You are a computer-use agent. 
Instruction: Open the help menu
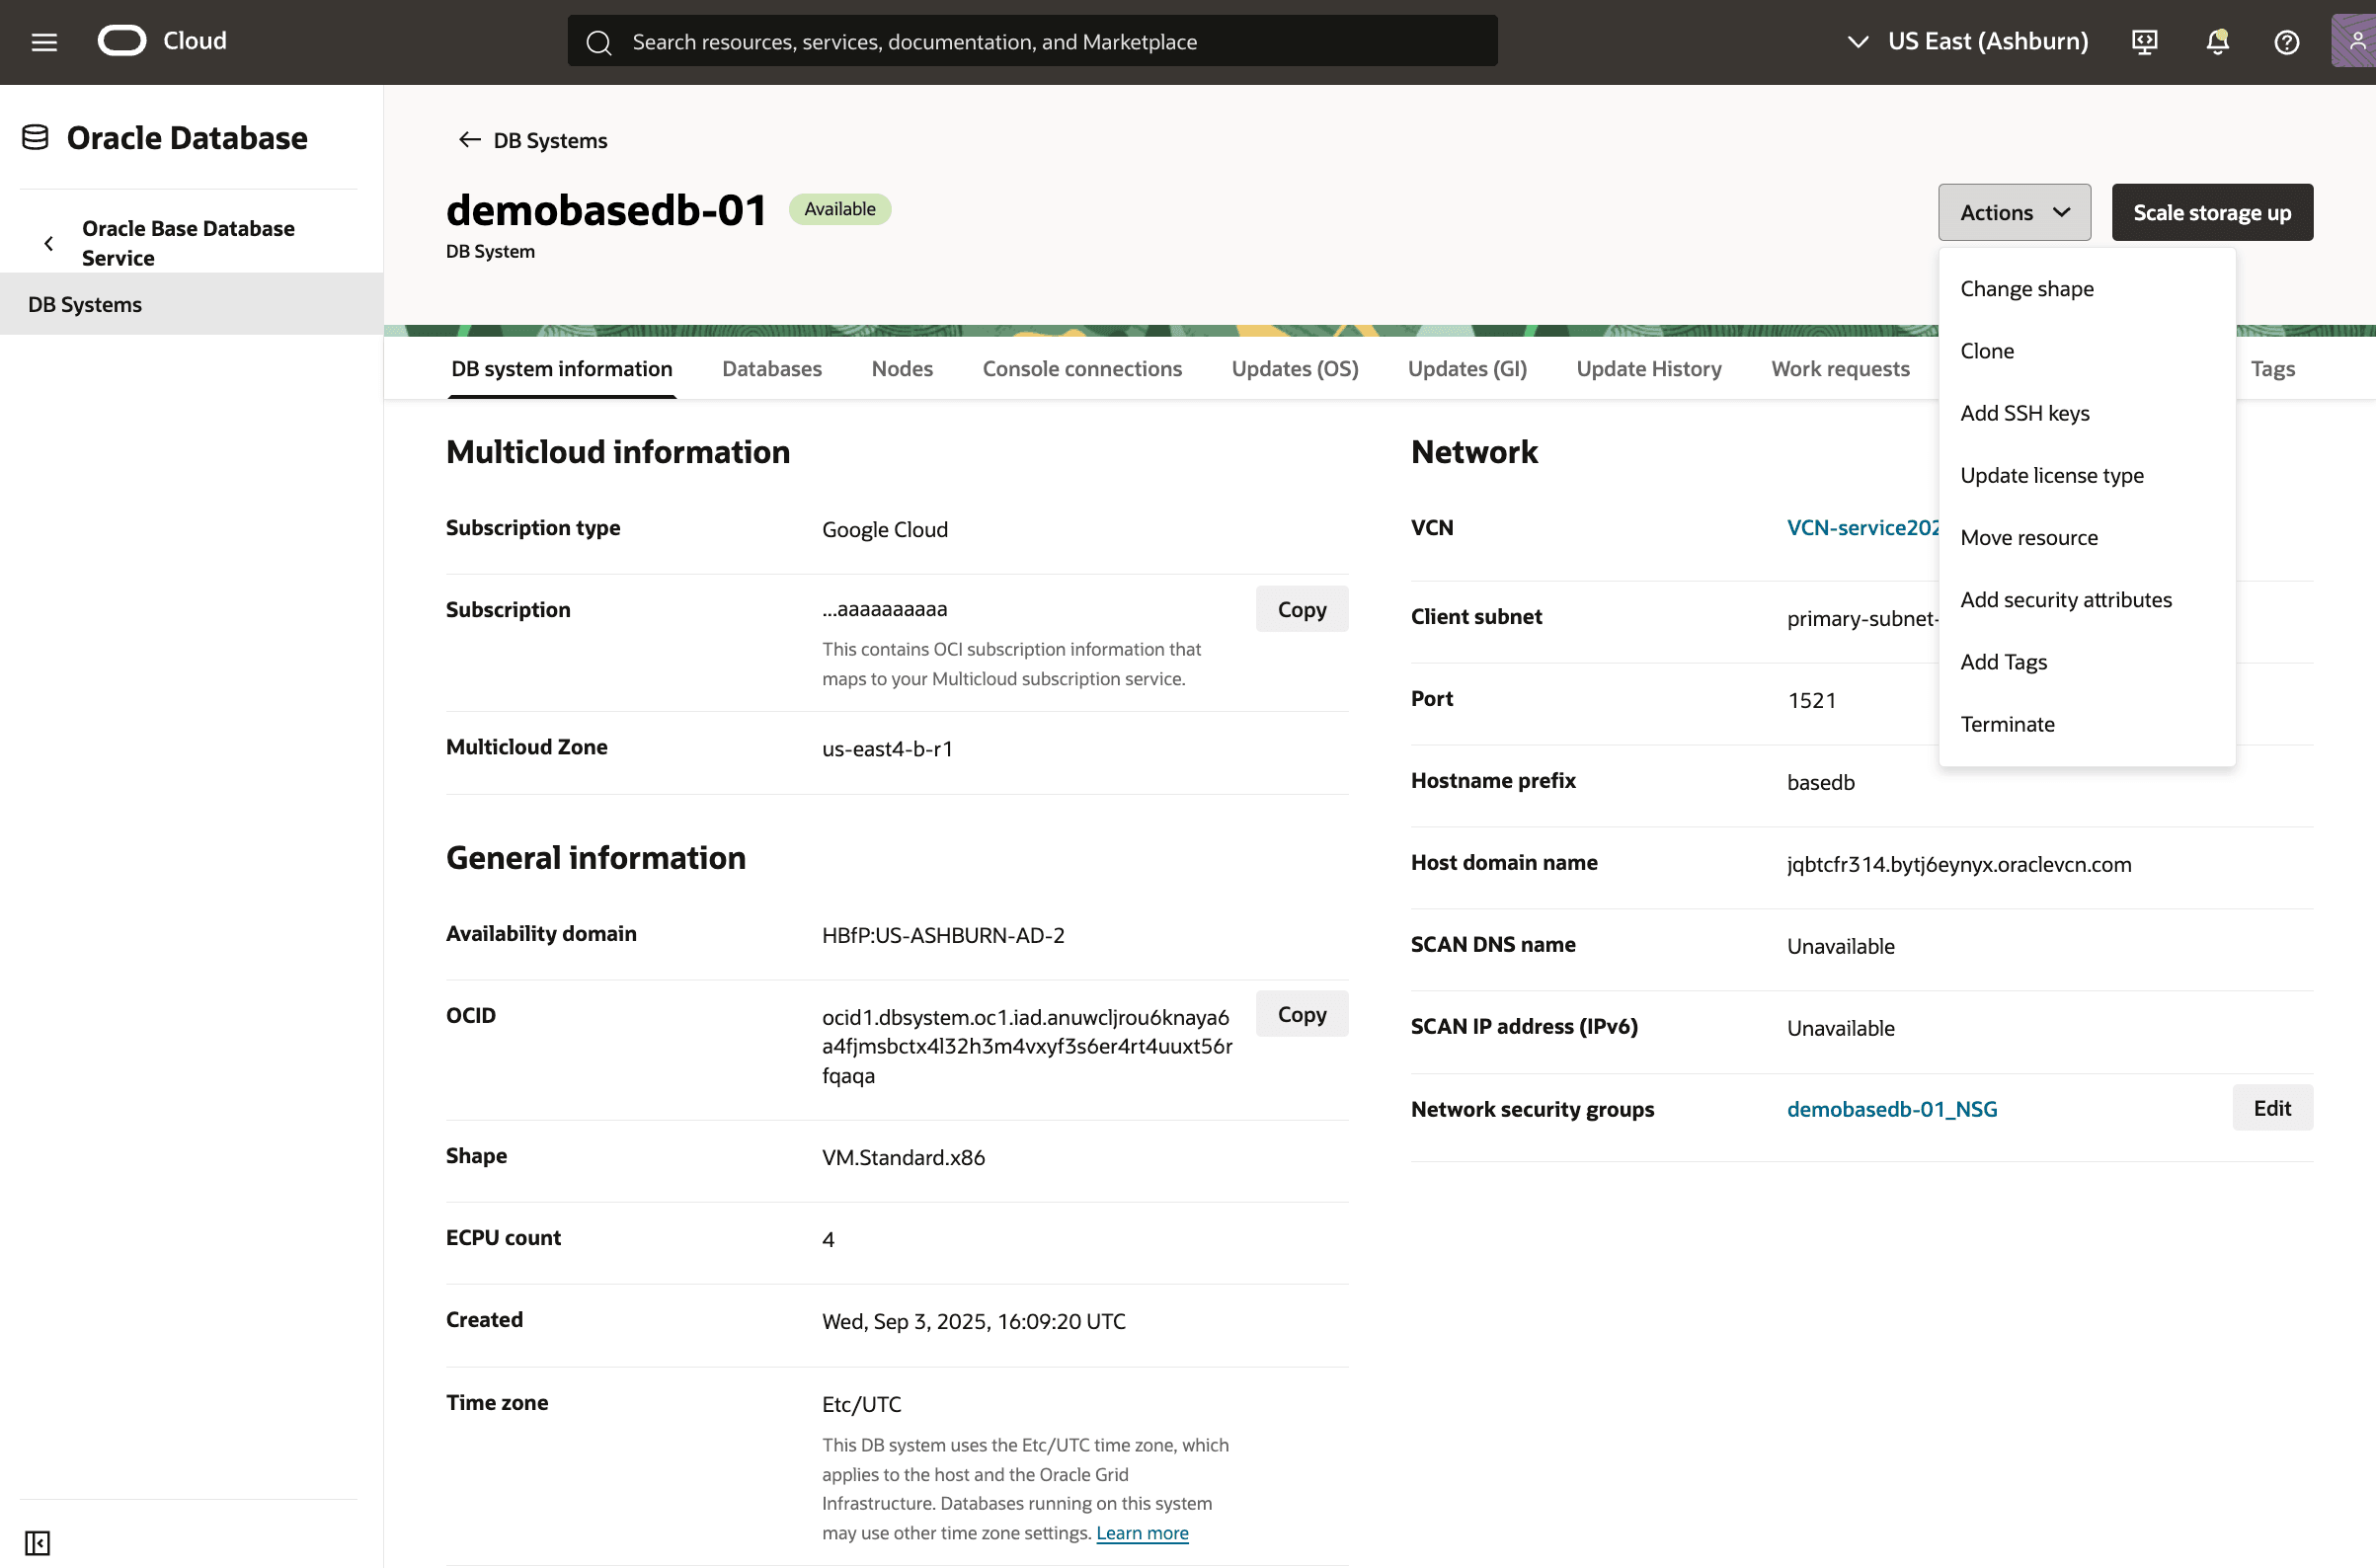point(2286,41)
